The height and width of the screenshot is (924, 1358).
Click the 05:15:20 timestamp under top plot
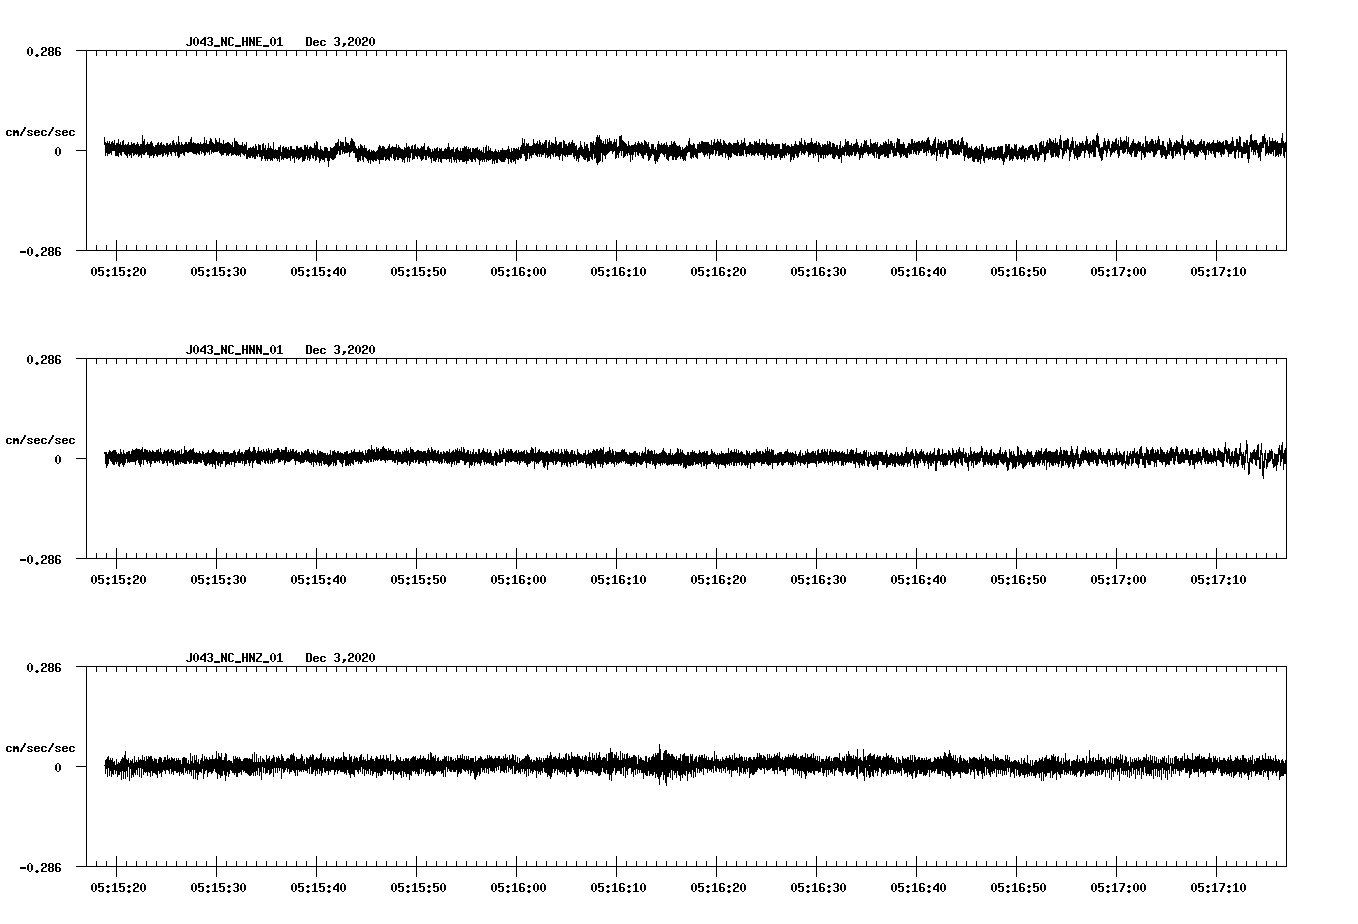(116, 269)
